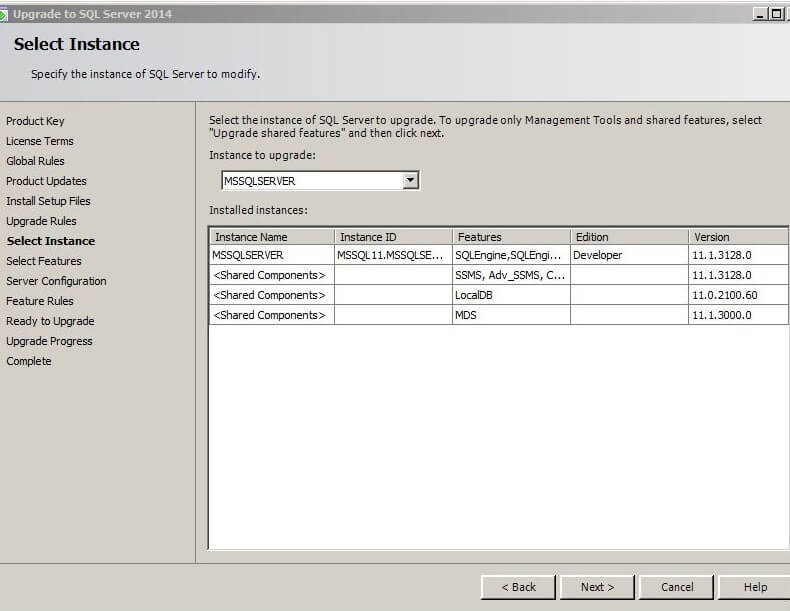Image resolution: width=790 pixels, height=611 pixels.
Task: Click the Features column header
Action: coord(511,237)
